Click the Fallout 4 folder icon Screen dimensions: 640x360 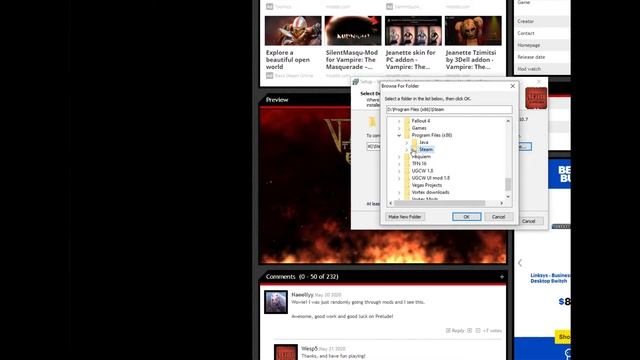coord(407,121)
